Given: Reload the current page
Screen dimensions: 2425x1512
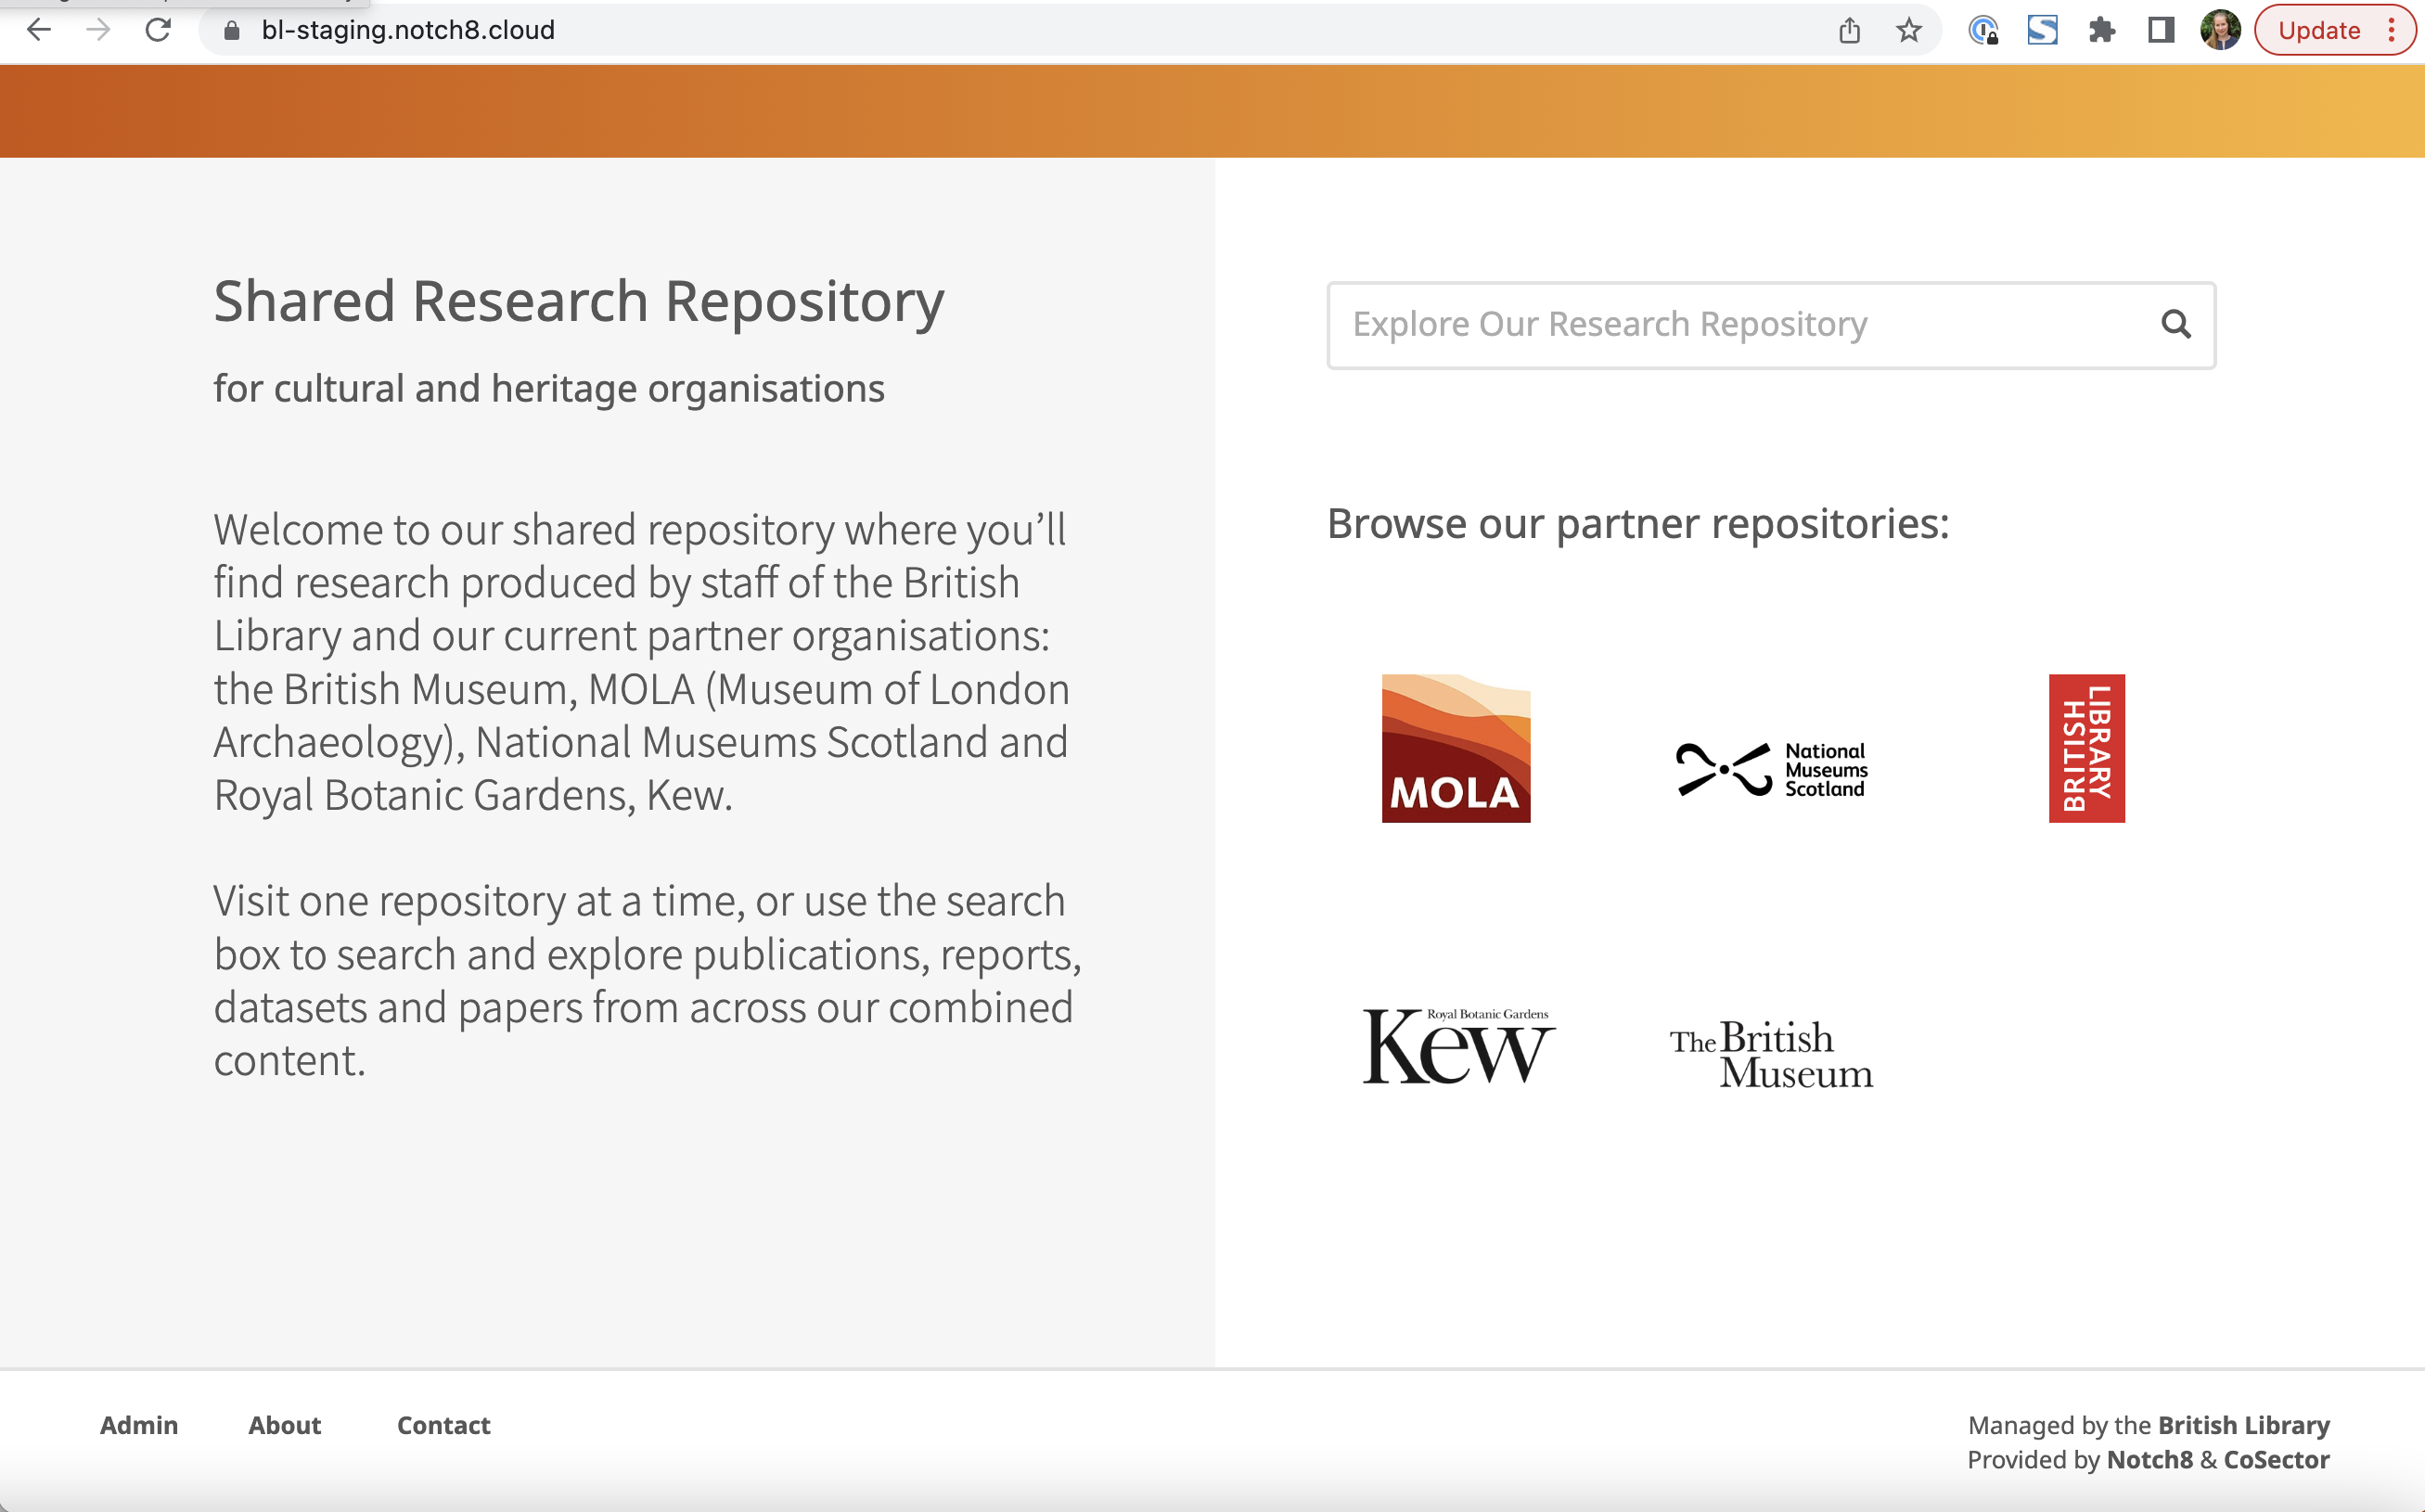Looking at the screenshot, I should [x=159, y=30].
